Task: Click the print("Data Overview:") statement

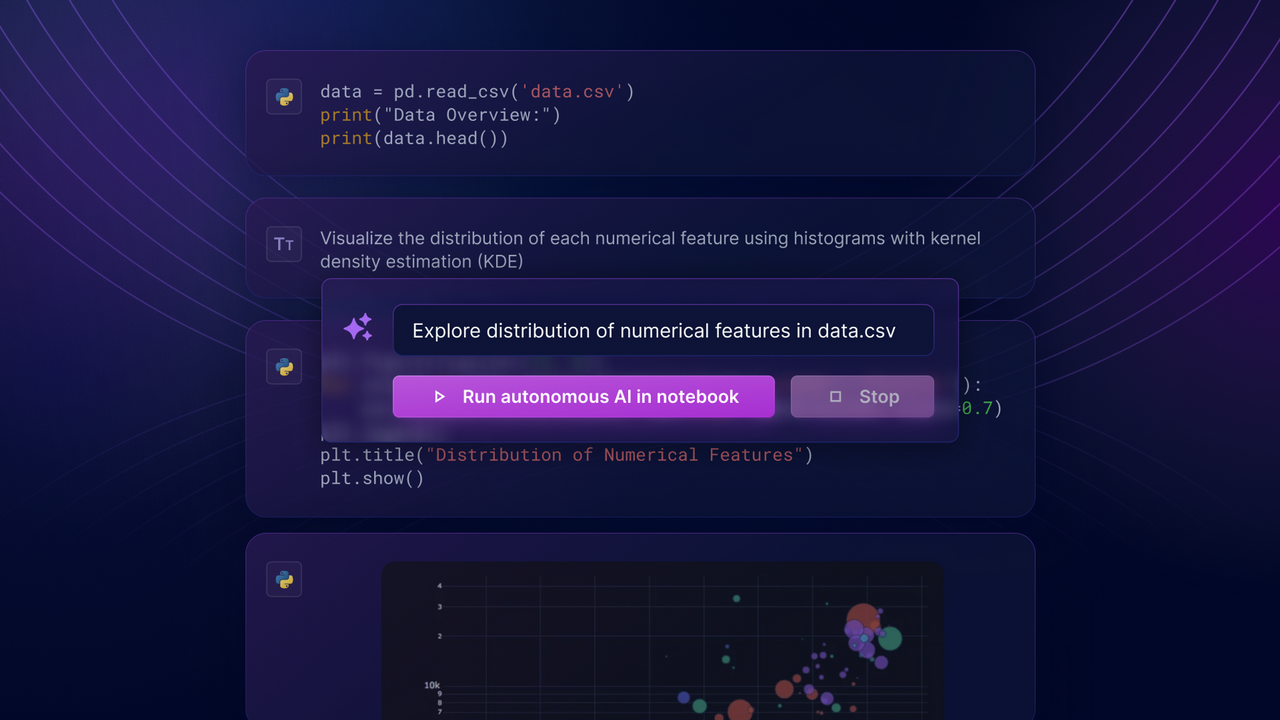Action: (440, 115)
